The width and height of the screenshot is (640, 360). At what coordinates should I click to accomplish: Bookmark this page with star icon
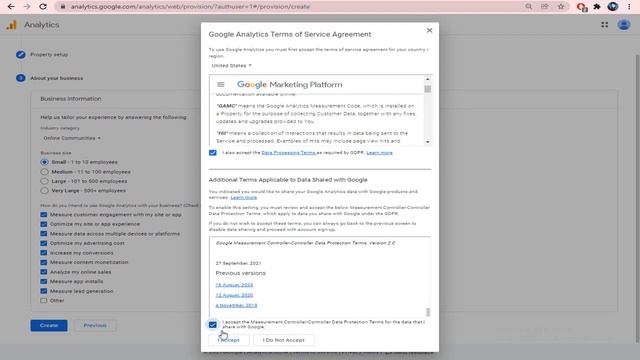coord(561,7)
